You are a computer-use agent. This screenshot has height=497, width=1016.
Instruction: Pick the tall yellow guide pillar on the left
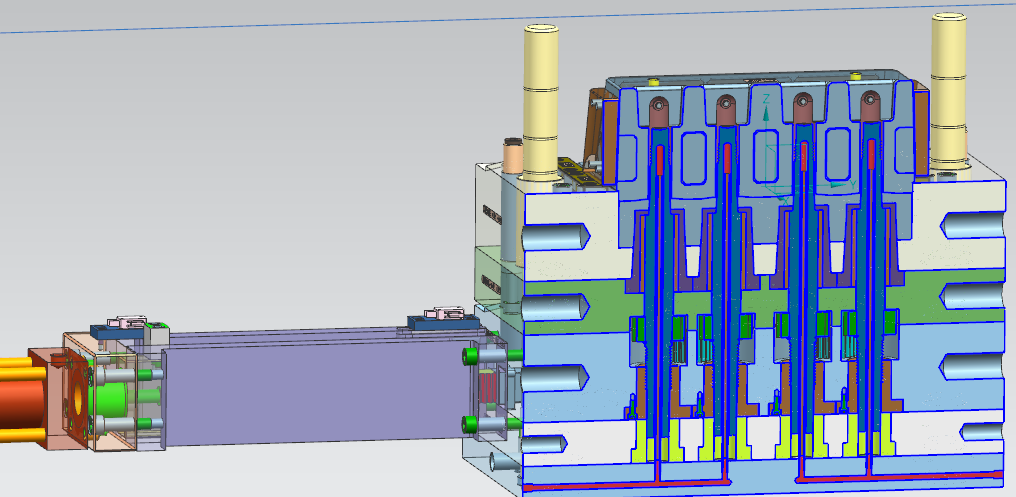click(541, 103)
